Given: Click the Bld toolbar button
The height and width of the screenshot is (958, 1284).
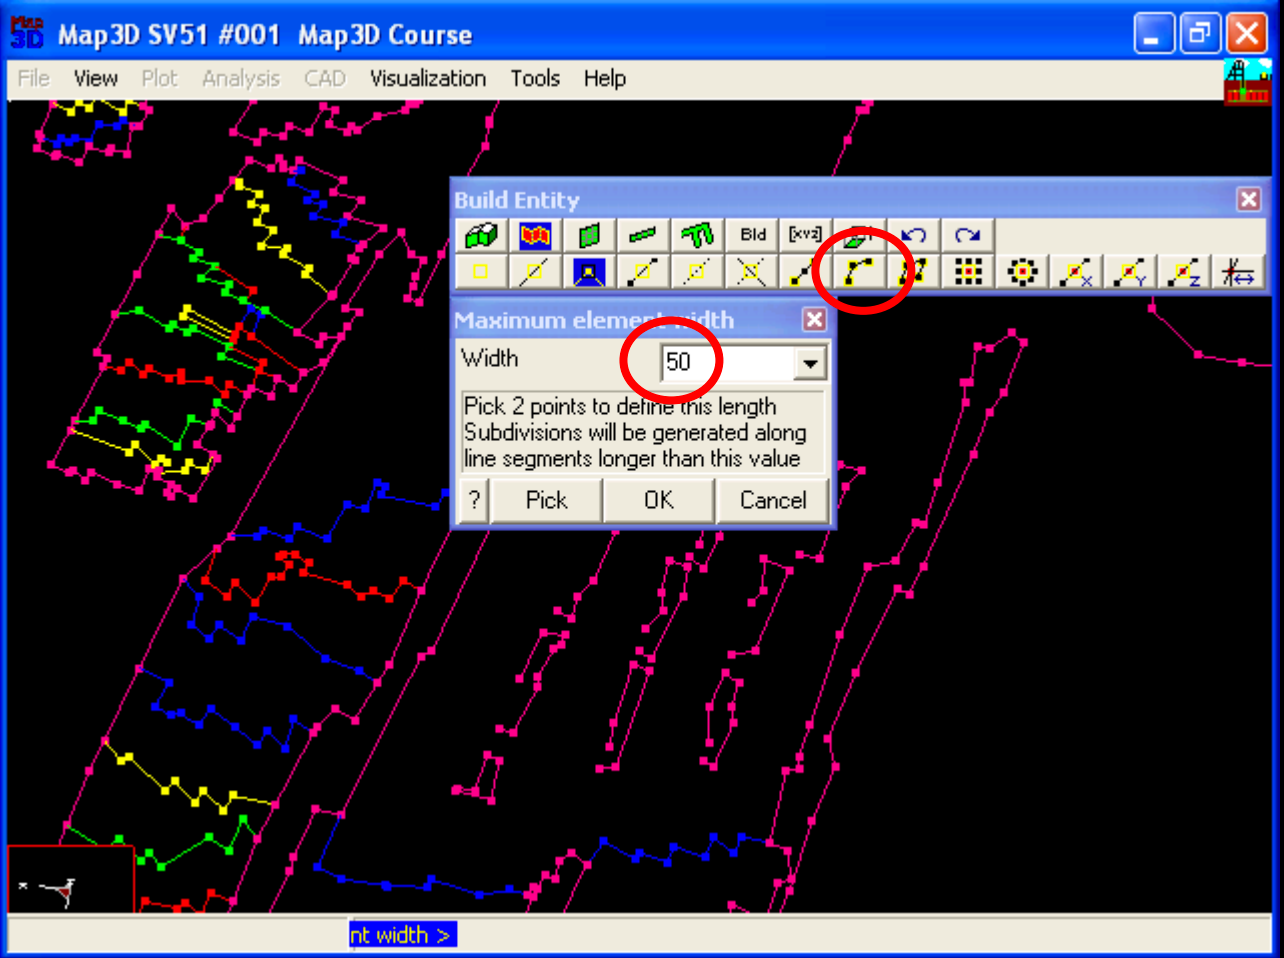Looking at the screenshot, I should [752, 235].
